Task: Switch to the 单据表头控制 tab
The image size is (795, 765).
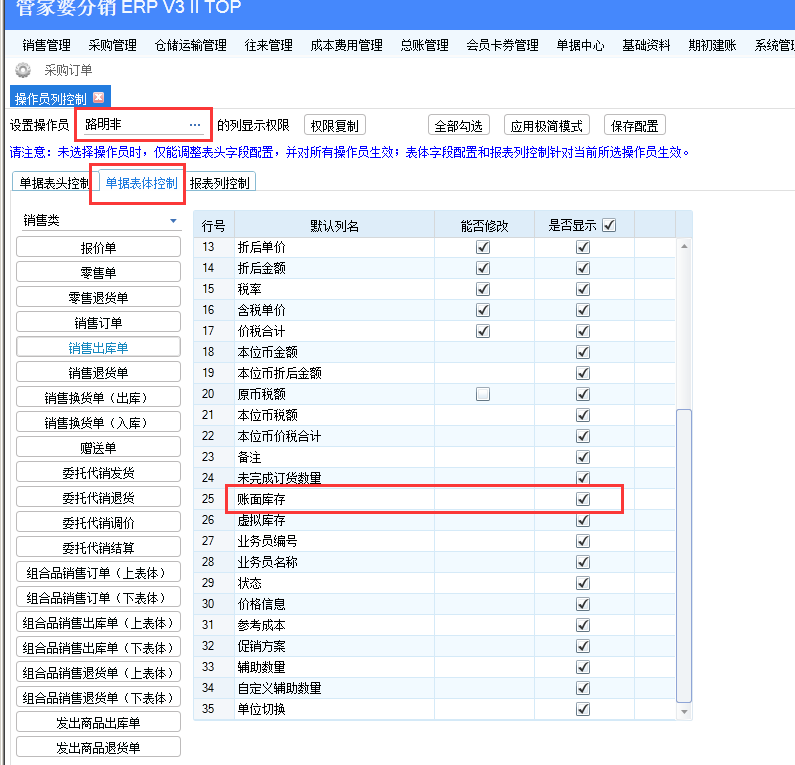Action: [54, 183]
